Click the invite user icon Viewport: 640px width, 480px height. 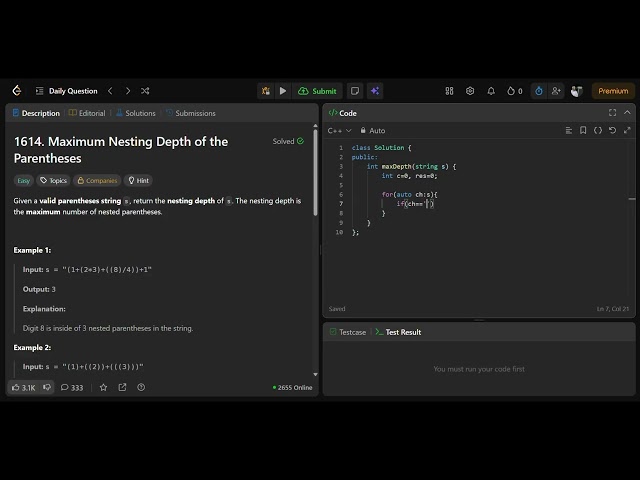pyautogui.click(x=556, y=91)
